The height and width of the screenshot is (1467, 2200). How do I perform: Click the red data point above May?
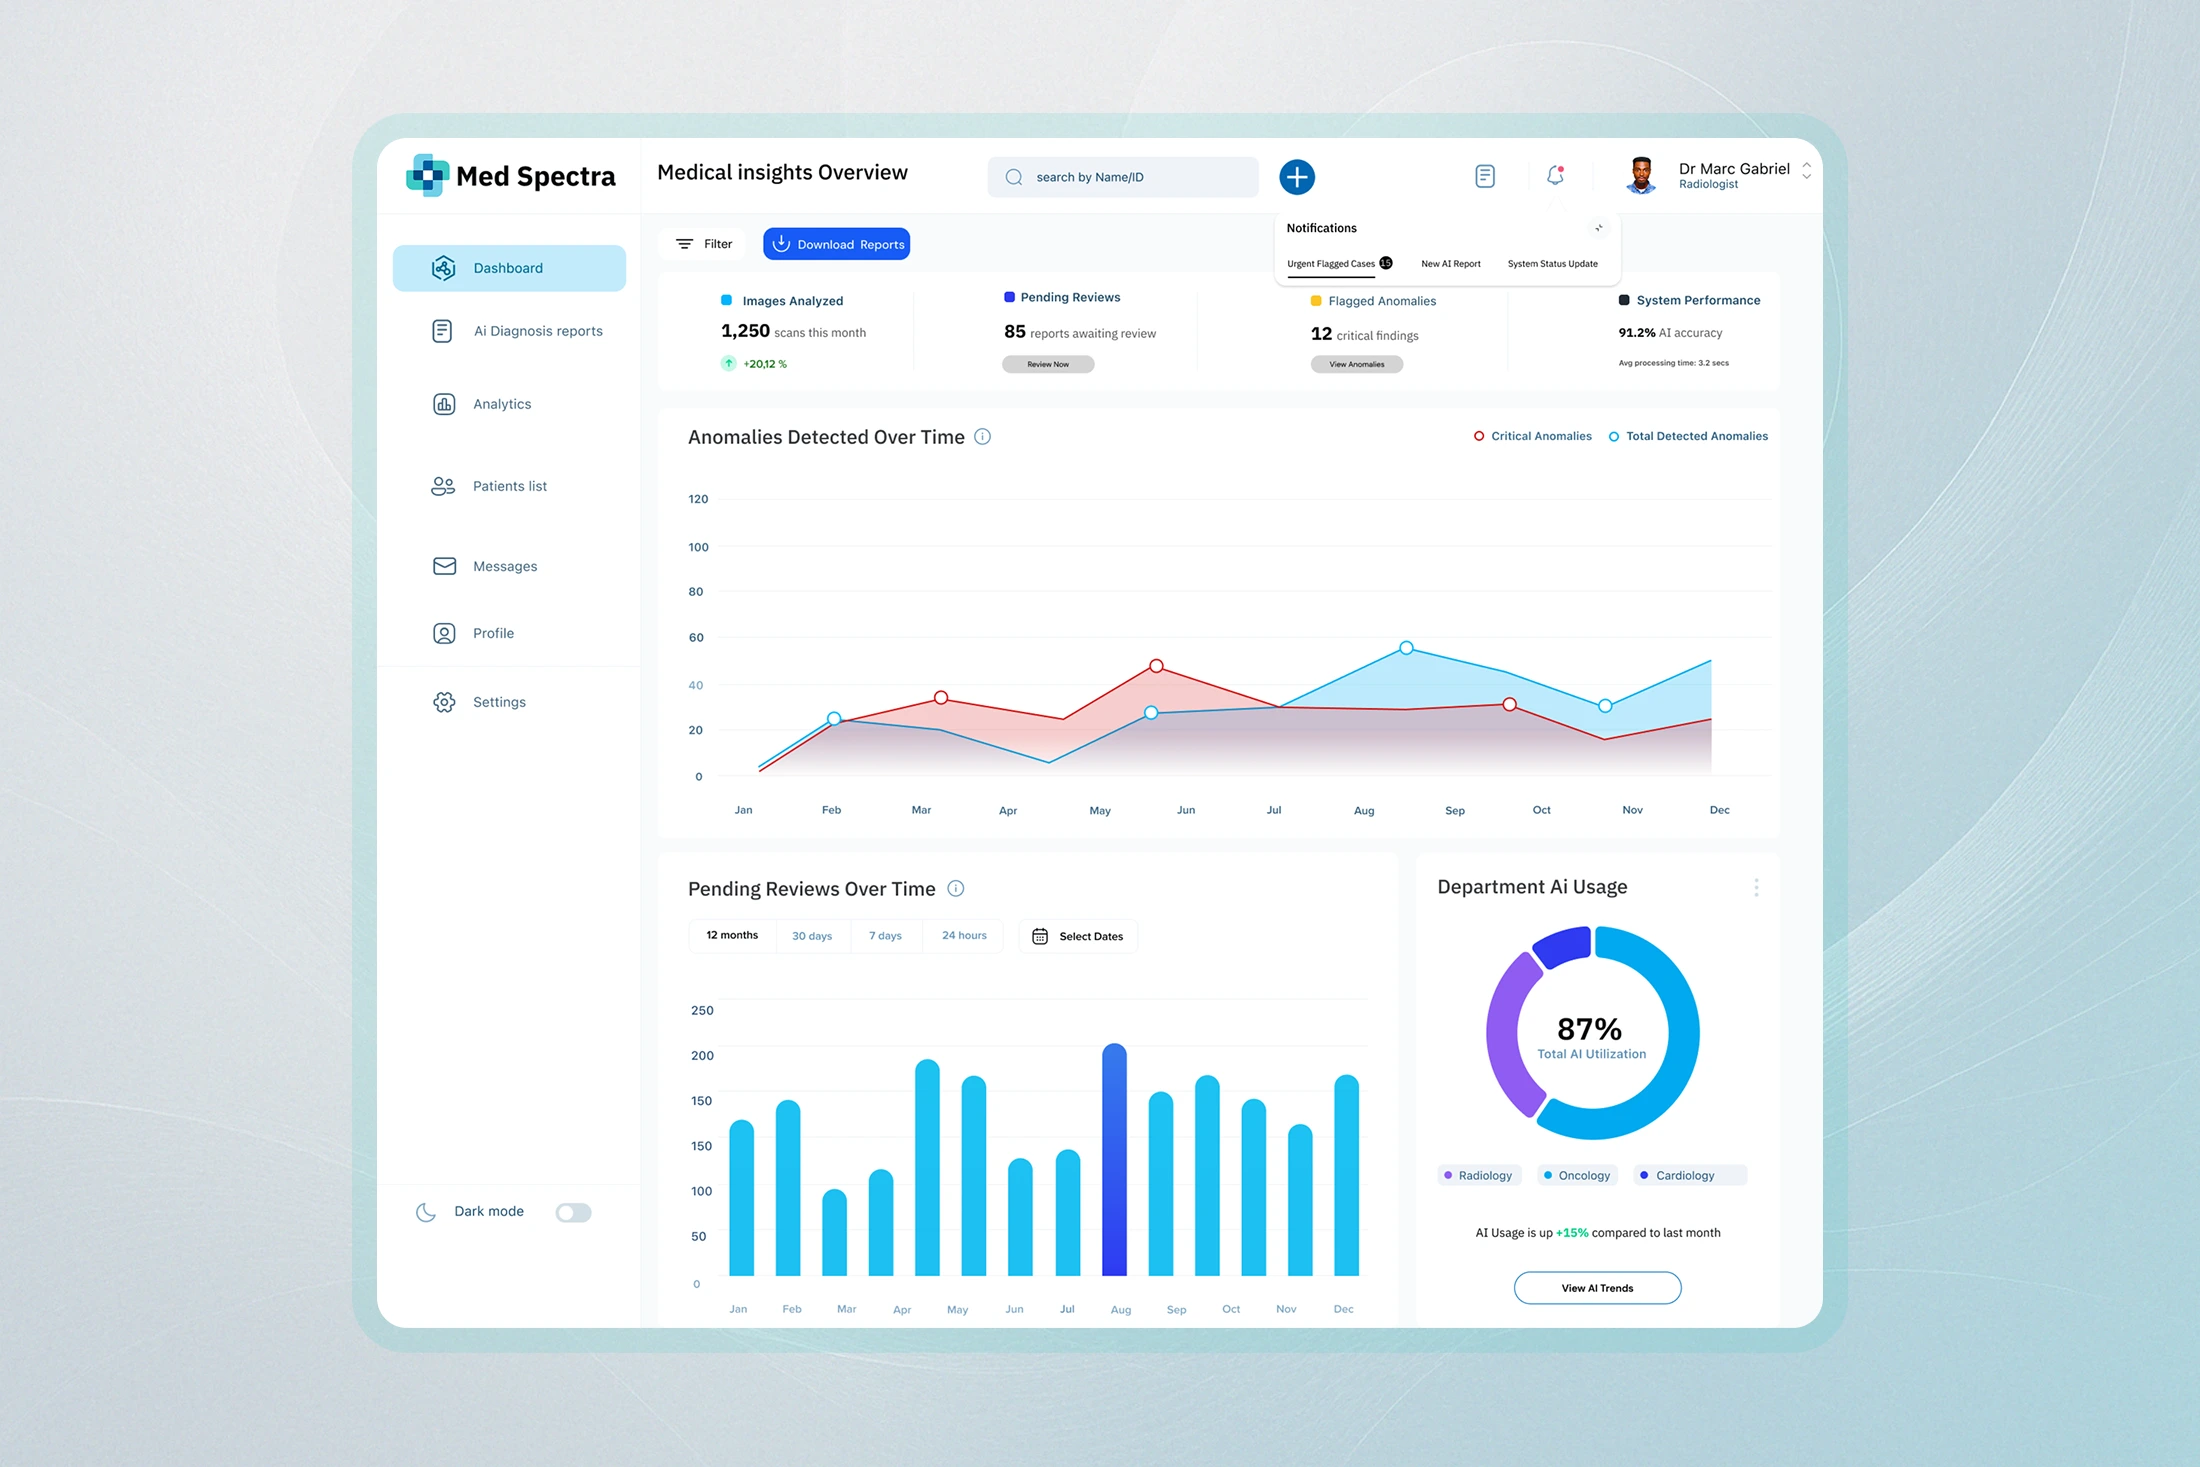[x=1156, y=666]
